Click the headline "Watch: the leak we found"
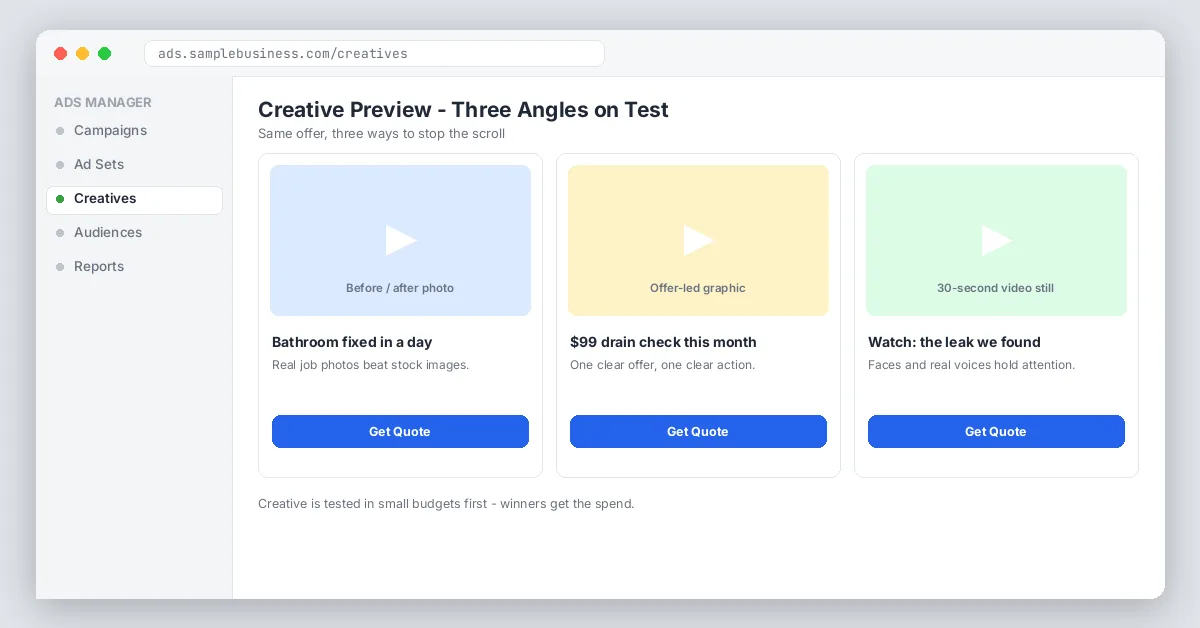This screenshot has width=1200, height=628. coord(954,342)
